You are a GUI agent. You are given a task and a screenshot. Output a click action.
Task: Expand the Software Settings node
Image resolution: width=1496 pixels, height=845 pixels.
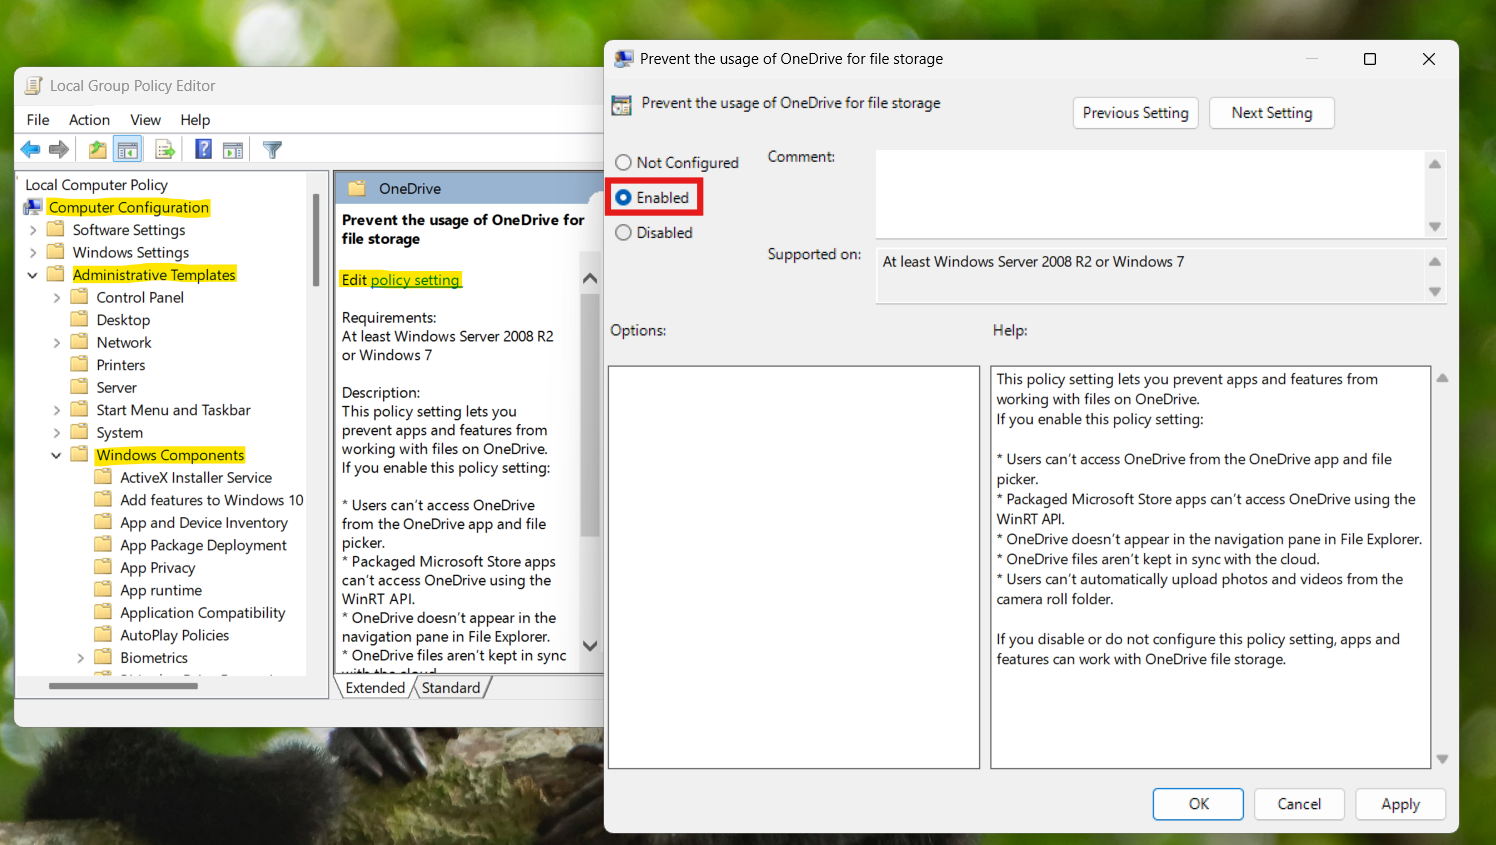[33, 230]
